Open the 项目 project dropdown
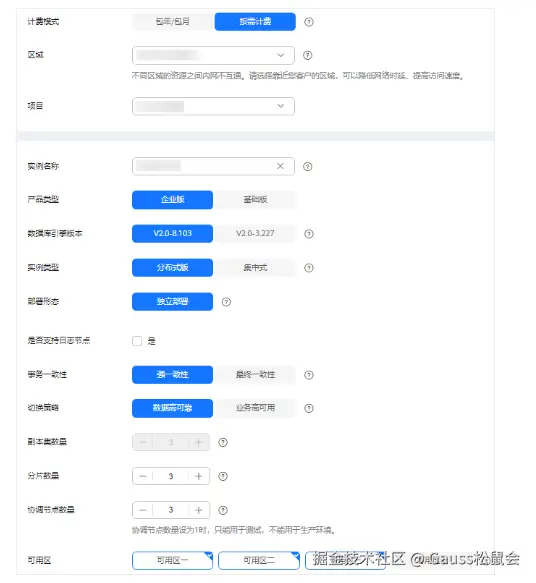This screenshot has height=583, width=536. [213, 106]
